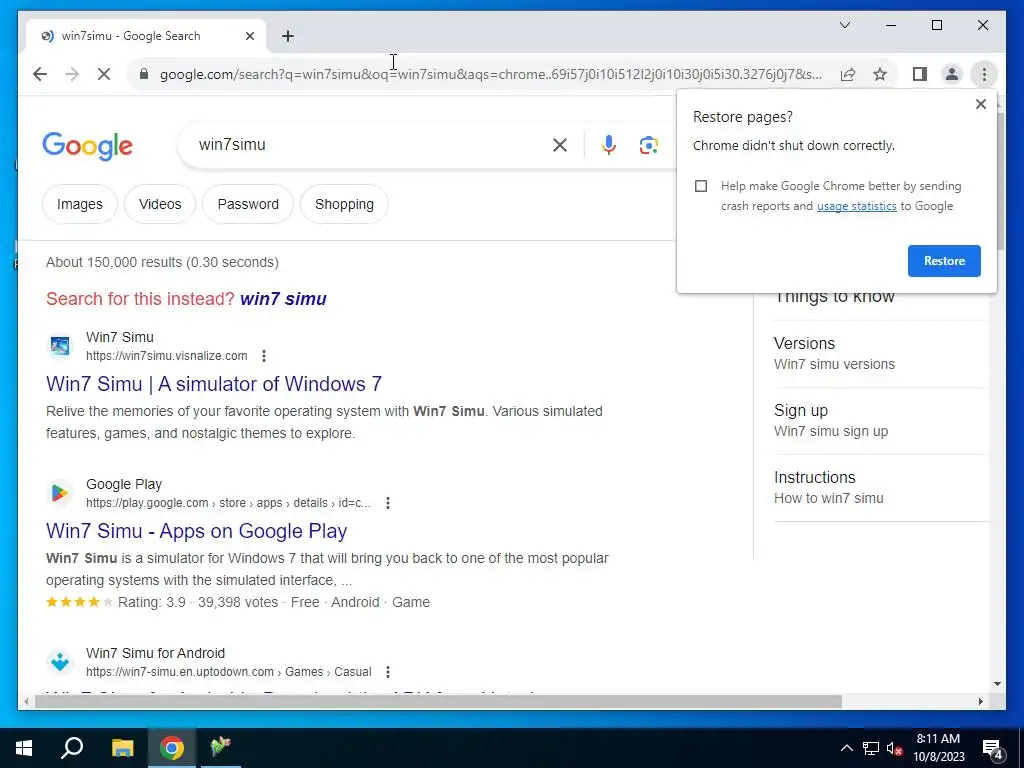Open Windows taskbar search

tap(72, 748)
